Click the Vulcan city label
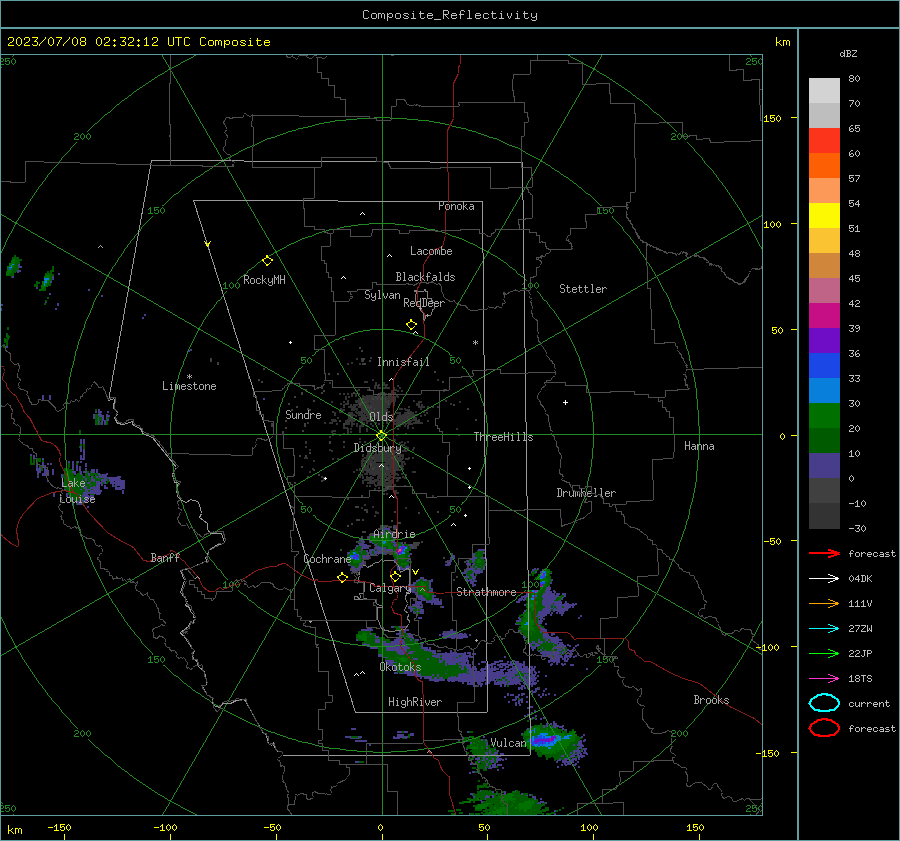Viewport: 900px width, 841px height. (x=509, y=743)
